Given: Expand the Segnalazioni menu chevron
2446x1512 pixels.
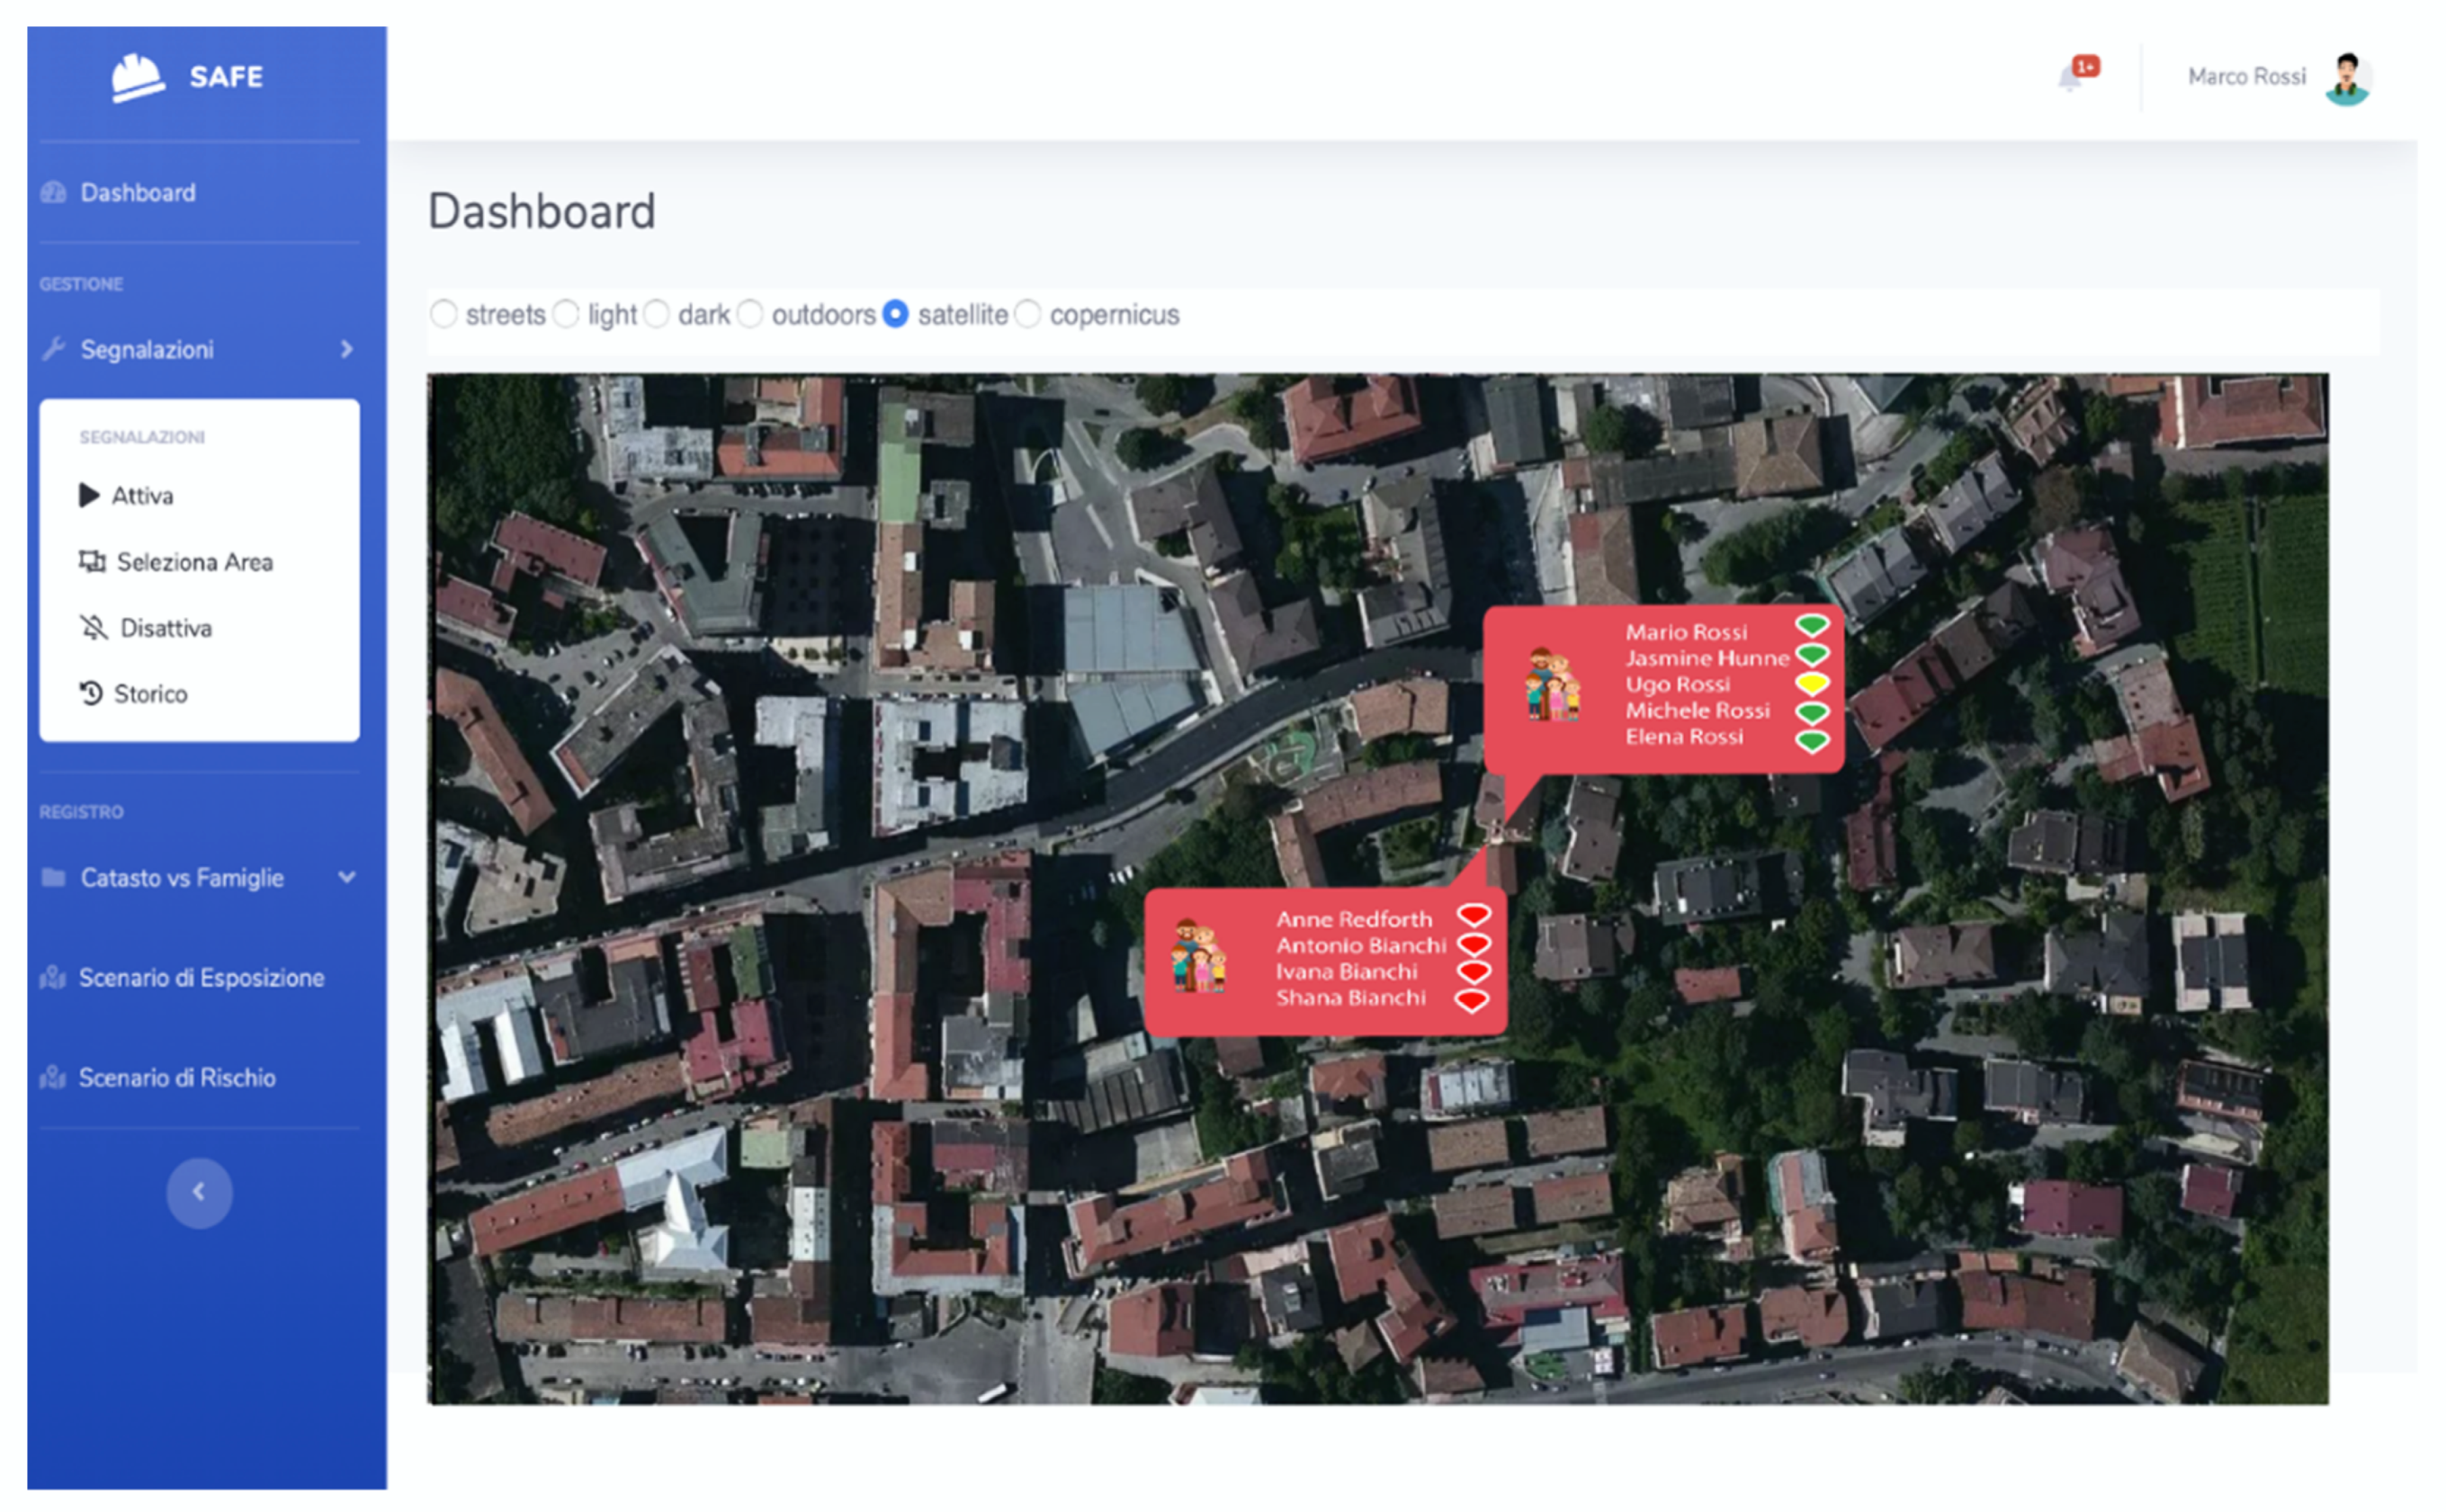Looking at the screenshot, I should pos(346,349).
